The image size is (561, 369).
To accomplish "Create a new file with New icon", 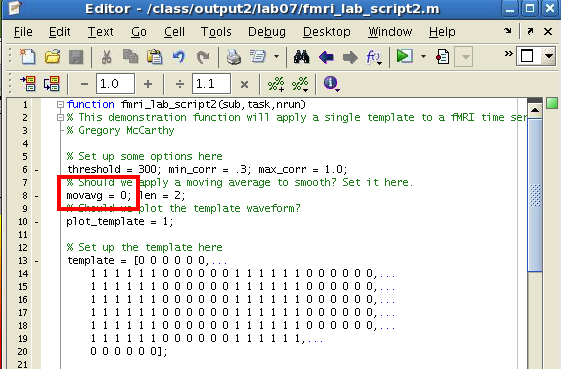I will point(28,57).
